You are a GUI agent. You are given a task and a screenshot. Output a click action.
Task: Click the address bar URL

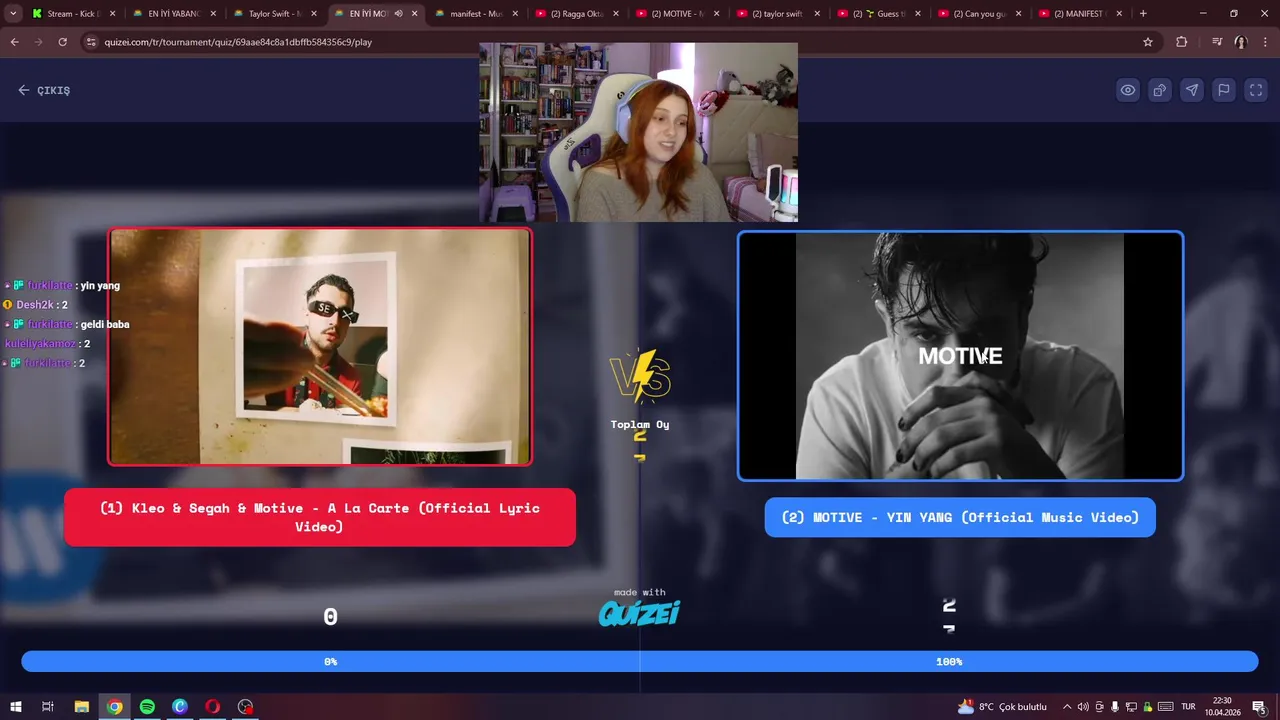[238, 42]
